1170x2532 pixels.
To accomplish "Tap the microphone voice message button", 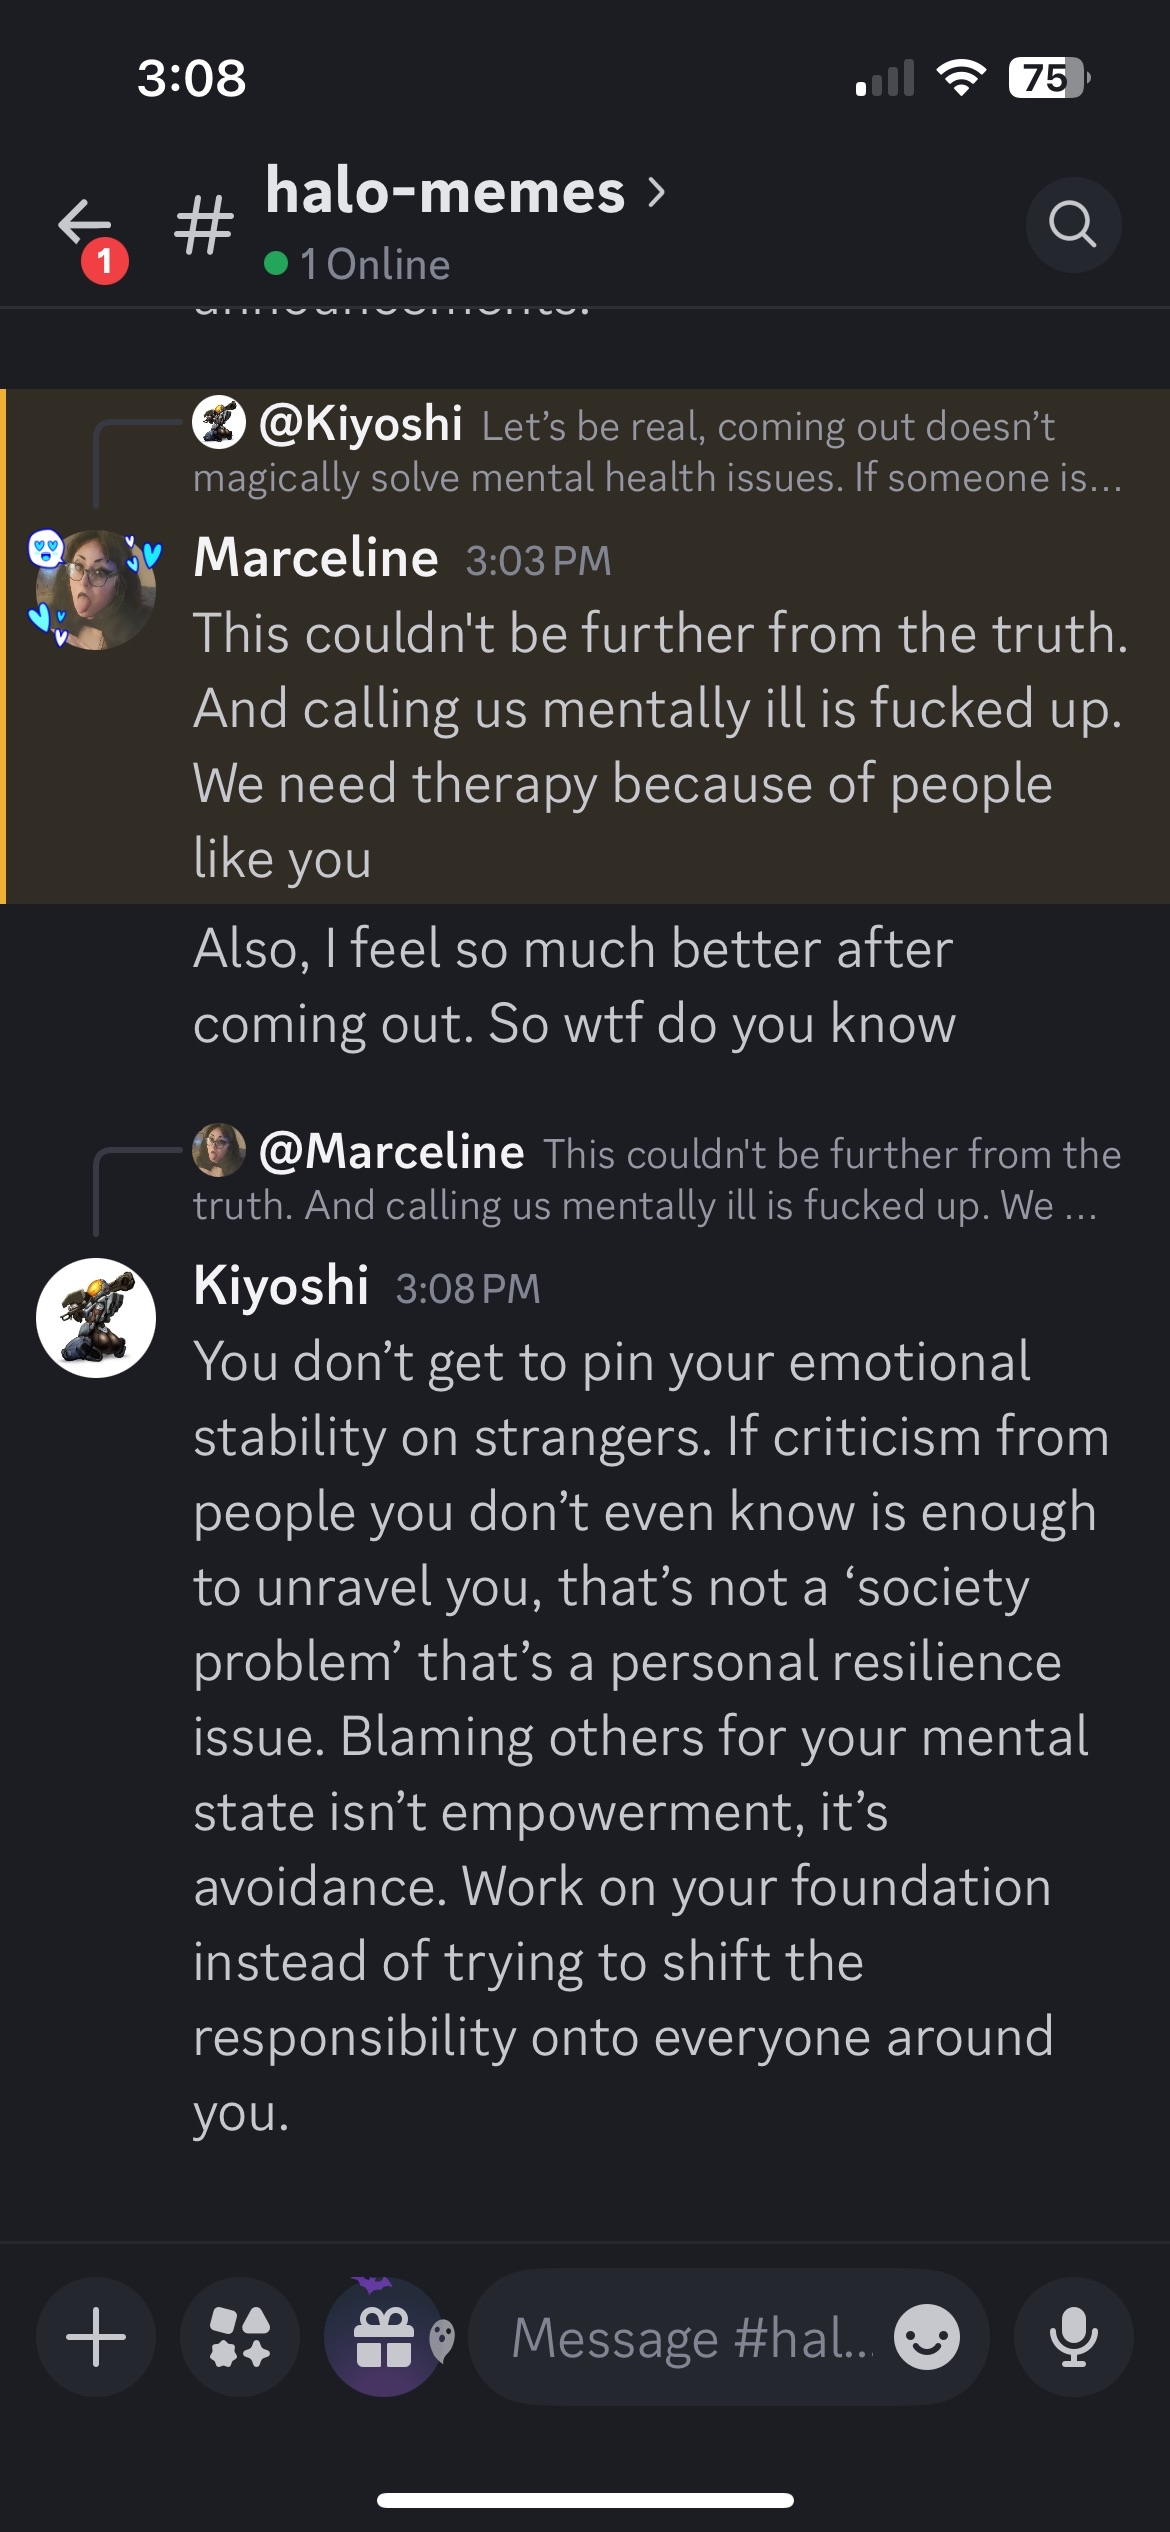I will click(x=1073, y=2336).
